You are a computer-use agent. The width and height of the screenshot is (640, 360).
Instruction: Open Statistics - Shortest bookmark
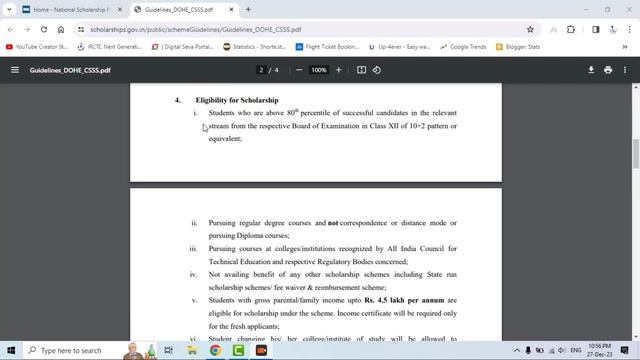254,47
